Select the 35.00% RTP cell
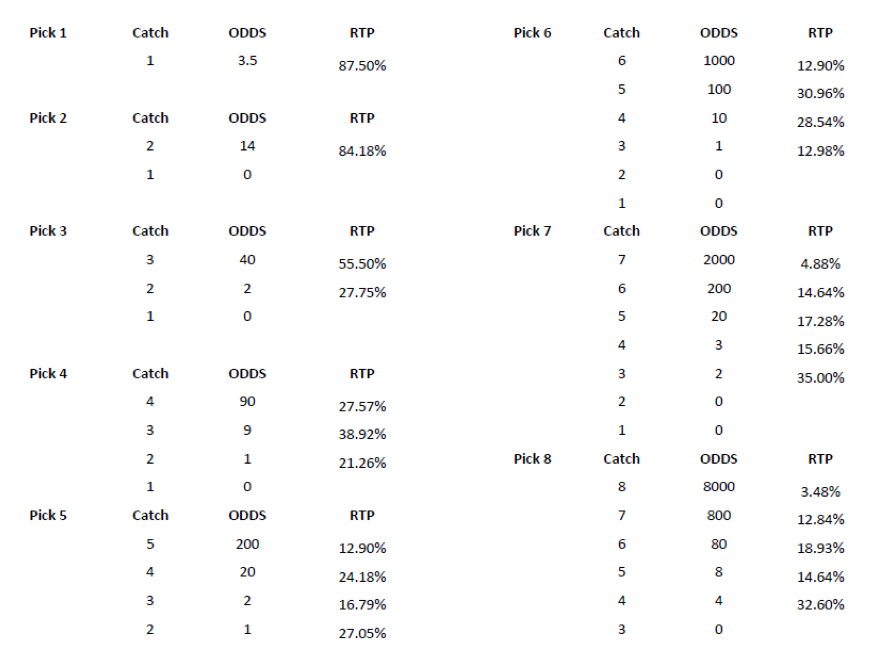 coord(821,378)
